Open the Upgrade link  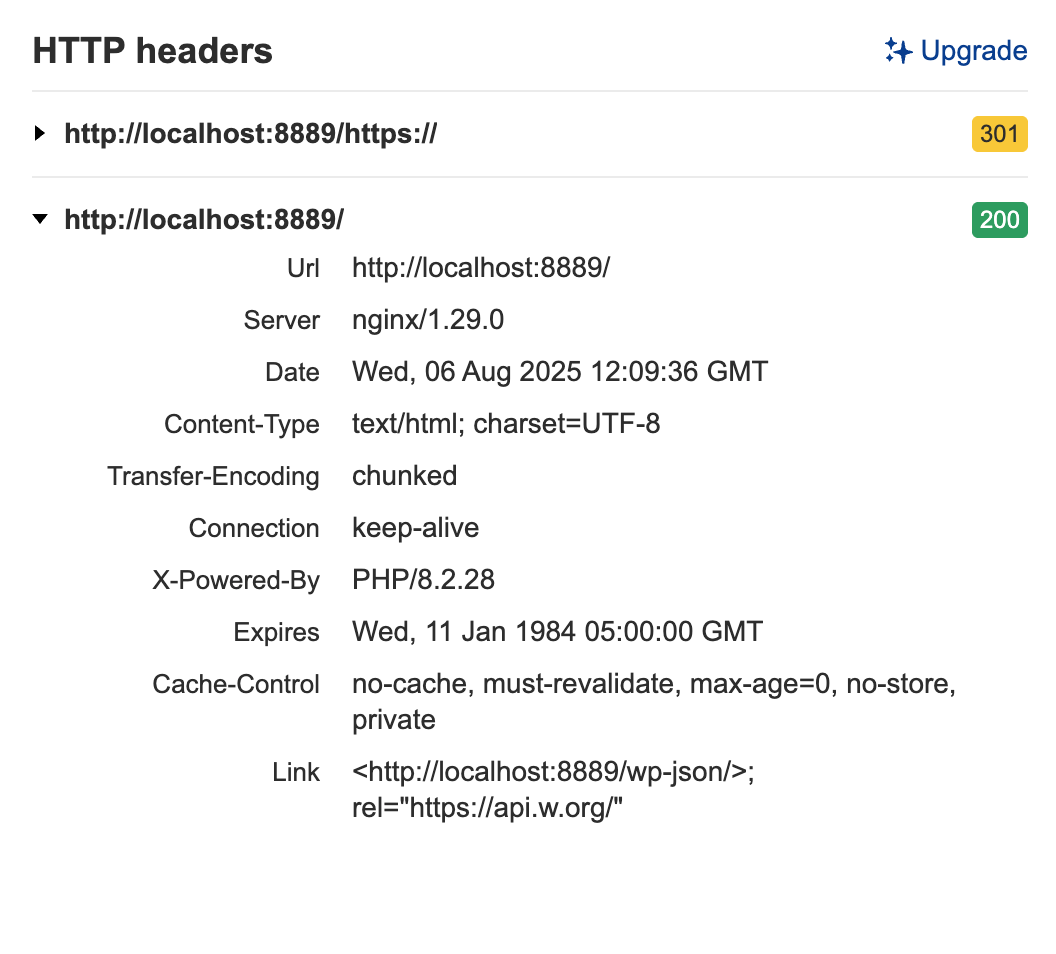pos(973,51)
